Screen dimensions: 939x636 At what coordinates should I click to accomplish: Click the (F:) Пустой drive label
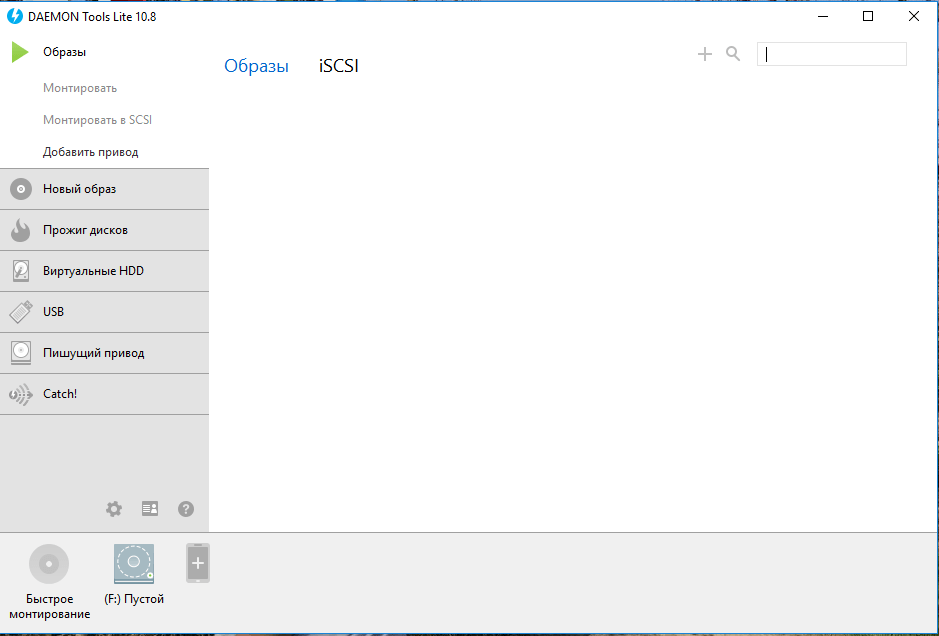(134, 599)
